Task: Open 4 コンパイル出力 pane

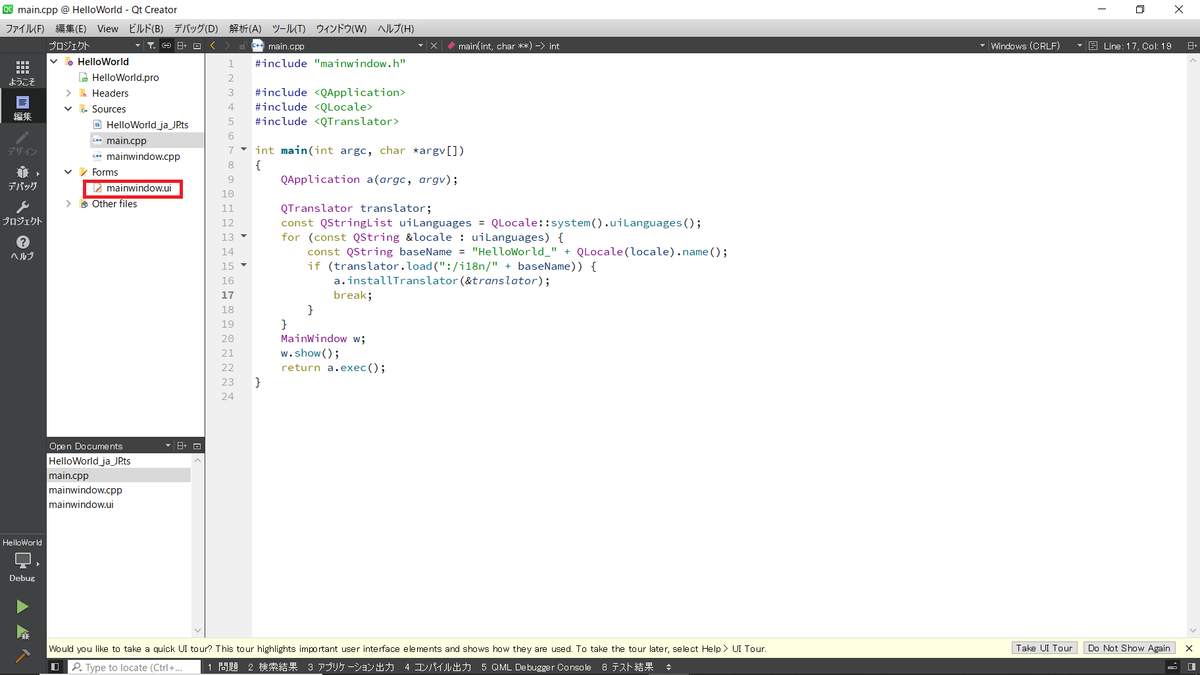Action: pos(438,667)
